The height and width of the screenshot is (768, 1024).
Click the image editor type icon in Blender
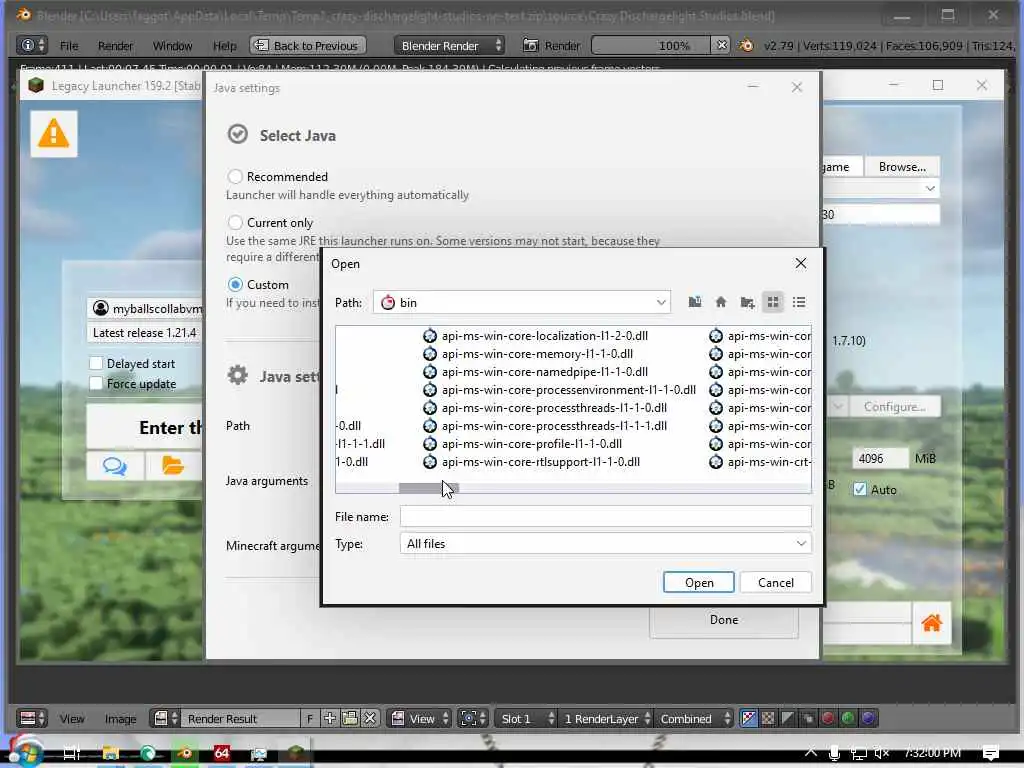tap(31, 718)
